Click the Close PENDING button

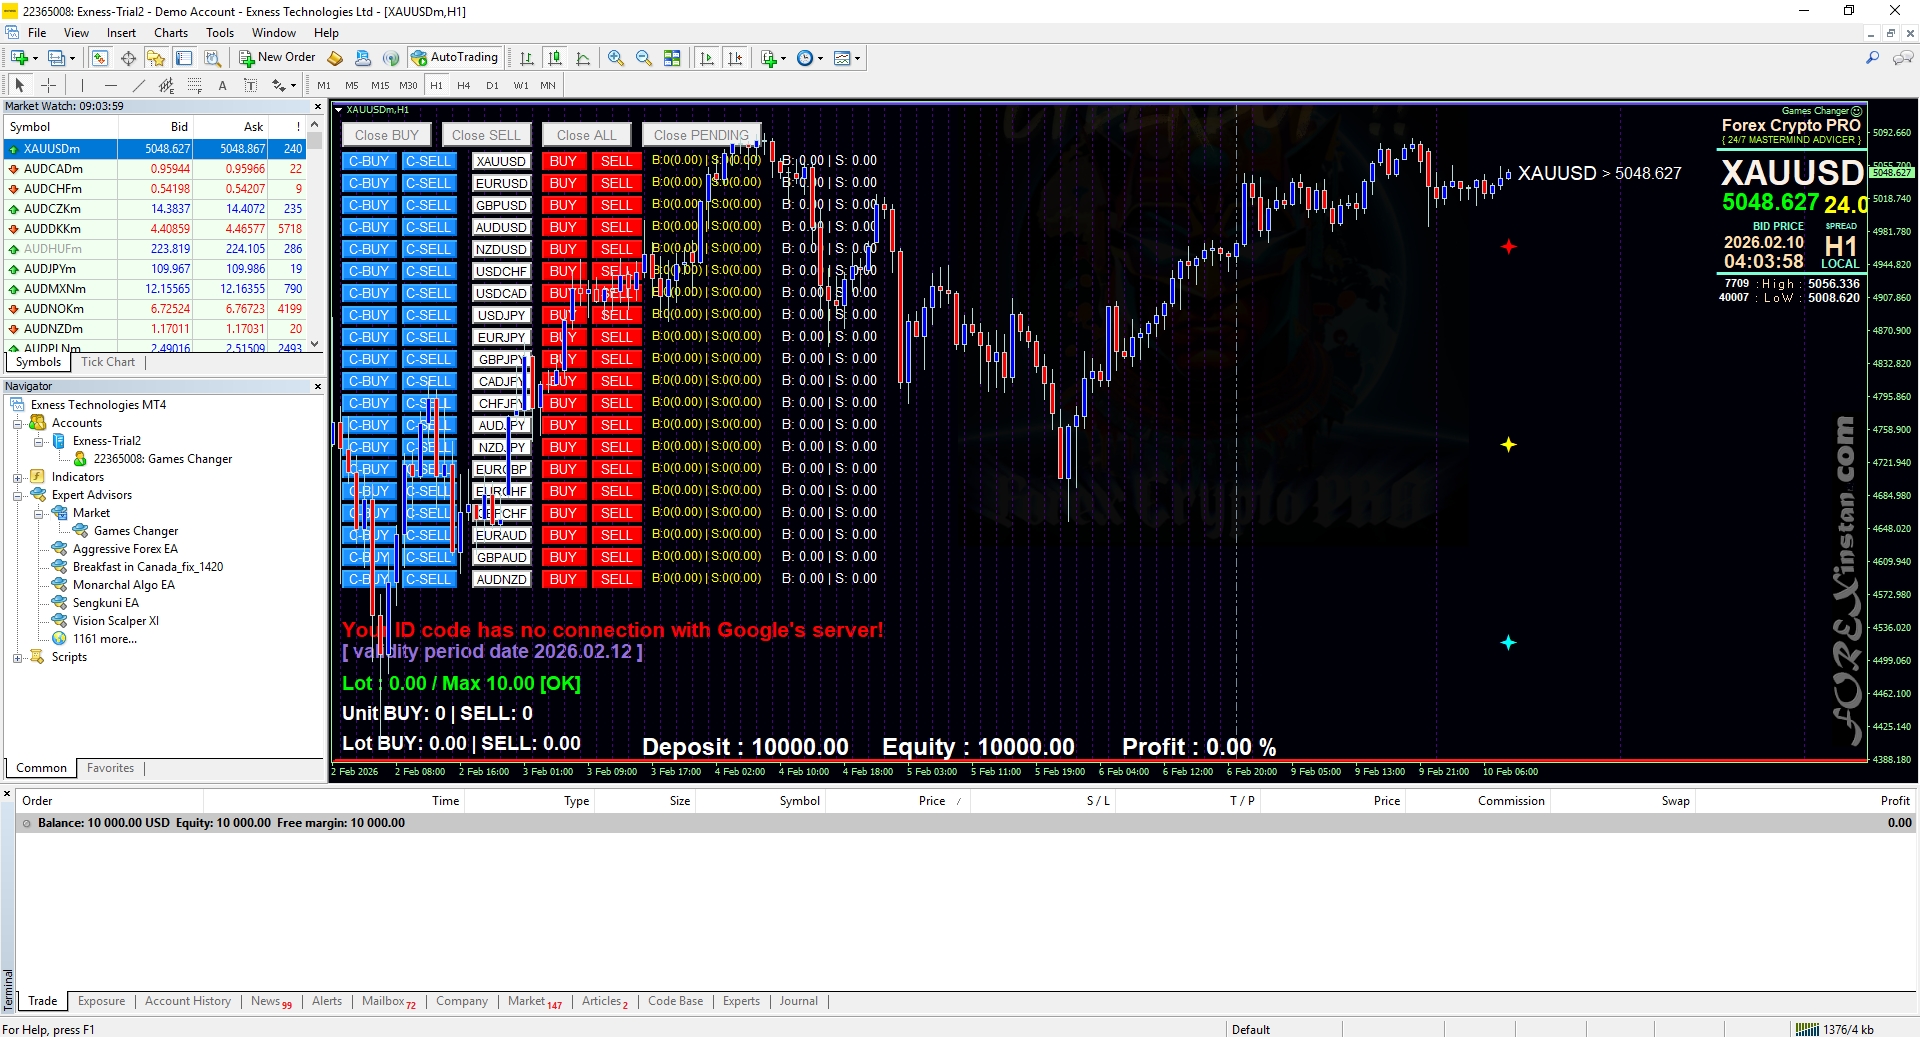click(701, 135)
